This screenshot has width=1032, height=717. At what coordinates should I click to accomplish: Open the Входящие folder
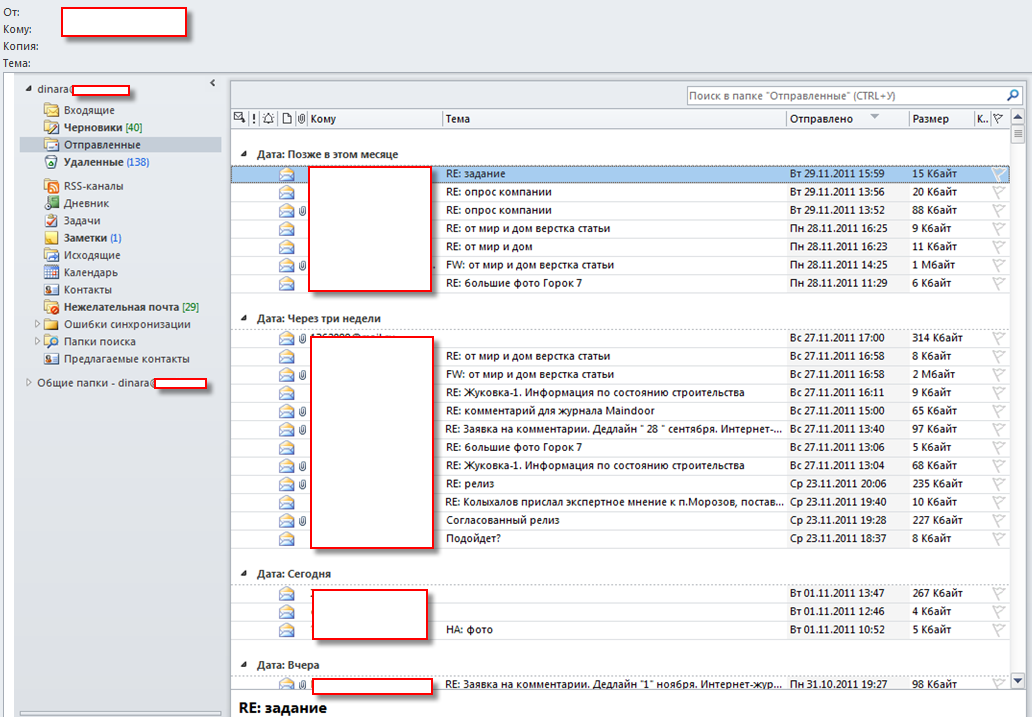(89, 110)
